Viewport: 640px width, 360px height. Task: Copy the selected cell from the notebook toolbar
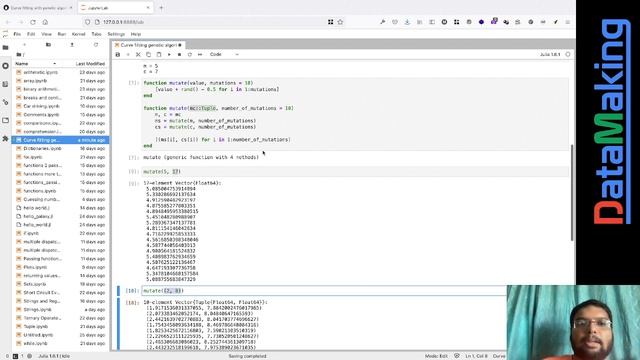[x=148, y=54]
